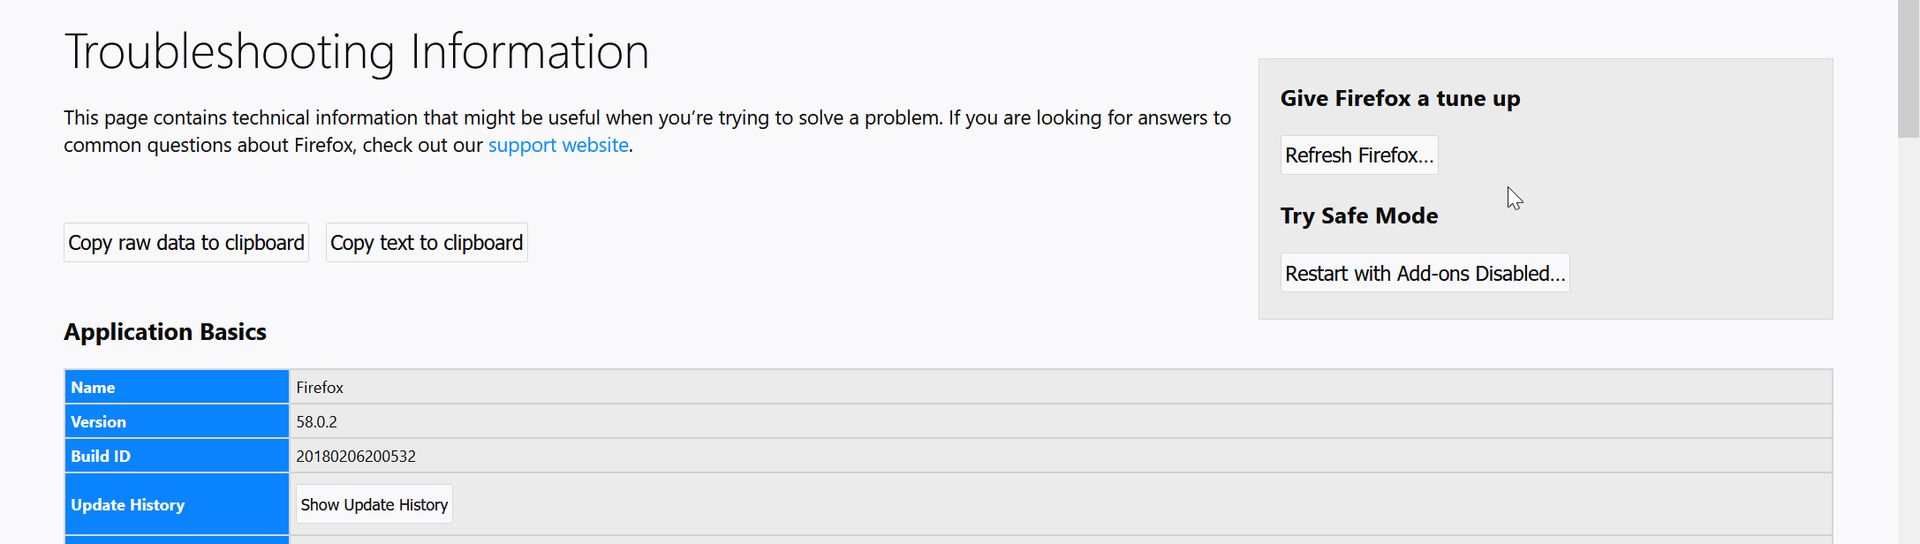Click the Firefox name value cell
Viewport: 1920px width, 544px height.
tap(320, 387)
